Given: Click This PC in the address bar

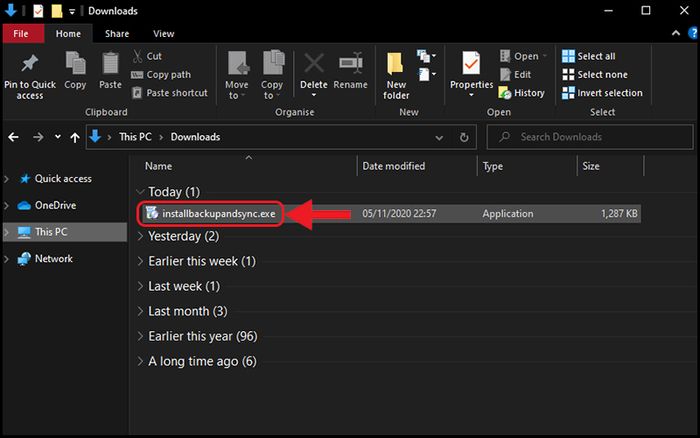Looking at the screenshot, I should click(x=135, y=137).
